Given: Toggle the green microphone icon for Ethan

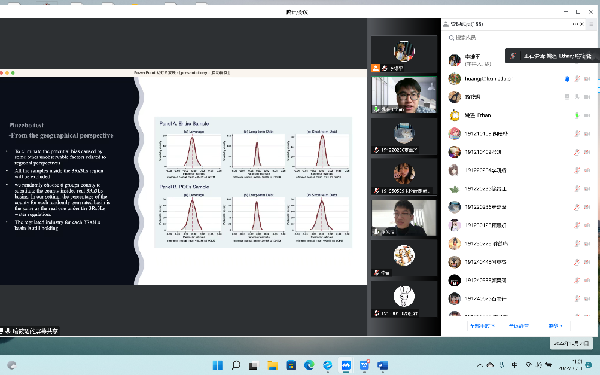Looking at the screenshot, I should (577, 115).
